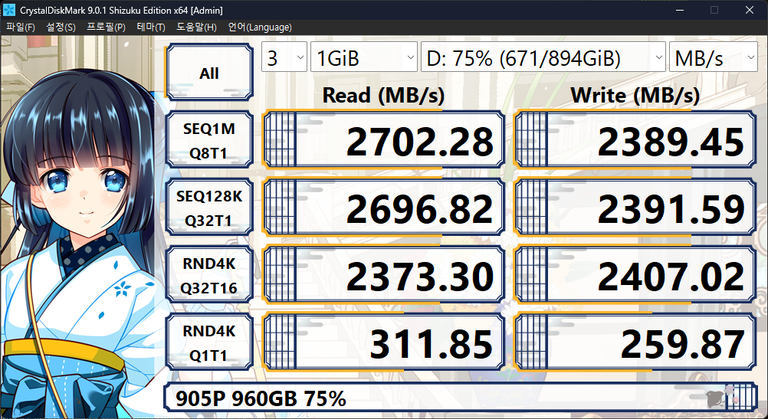Open the drive dropdown showing D: 75%
The width and height of the screenshot is (768, 419).
[x=543, y=57]
